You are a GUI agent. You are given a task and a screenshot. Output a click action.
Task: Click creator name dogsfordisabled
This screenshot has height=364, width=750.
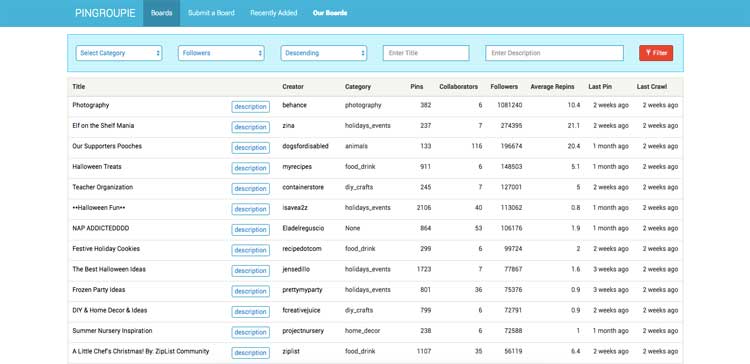tap(306, 146)
